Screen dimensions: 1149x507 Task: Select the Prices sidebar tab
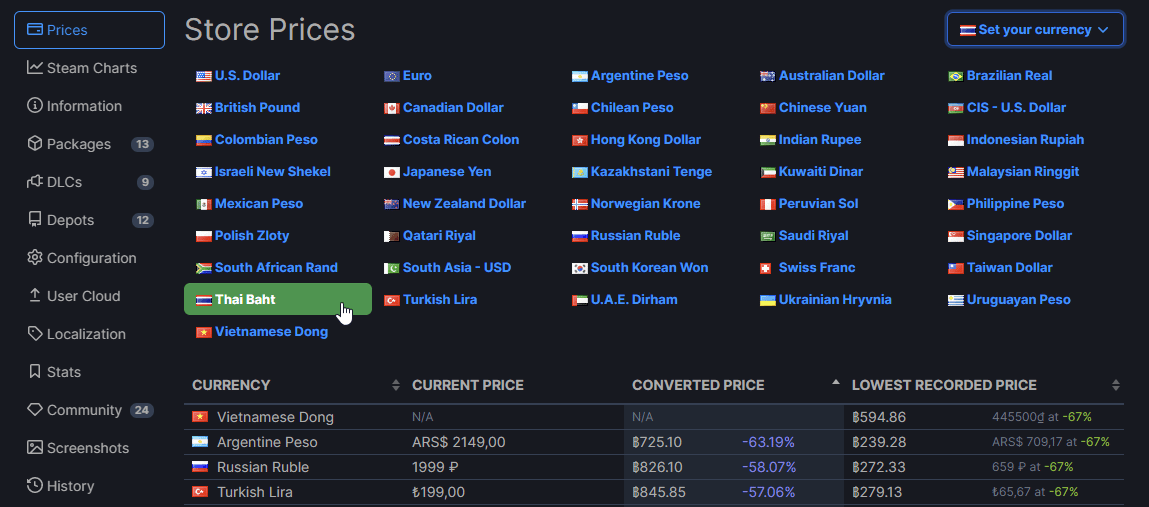coord(89,30)
